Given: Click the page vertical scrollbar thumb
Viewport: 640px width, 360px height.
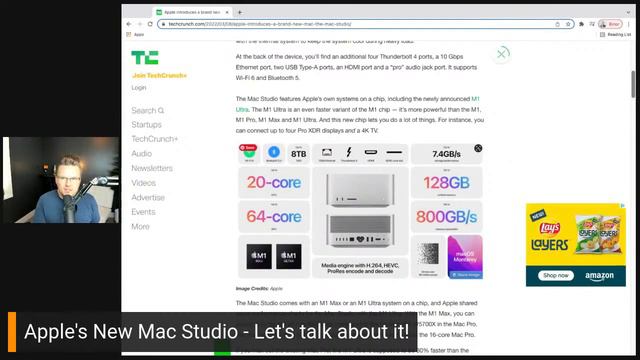Looking at the screenshot, I should click(x=633, y=84).
